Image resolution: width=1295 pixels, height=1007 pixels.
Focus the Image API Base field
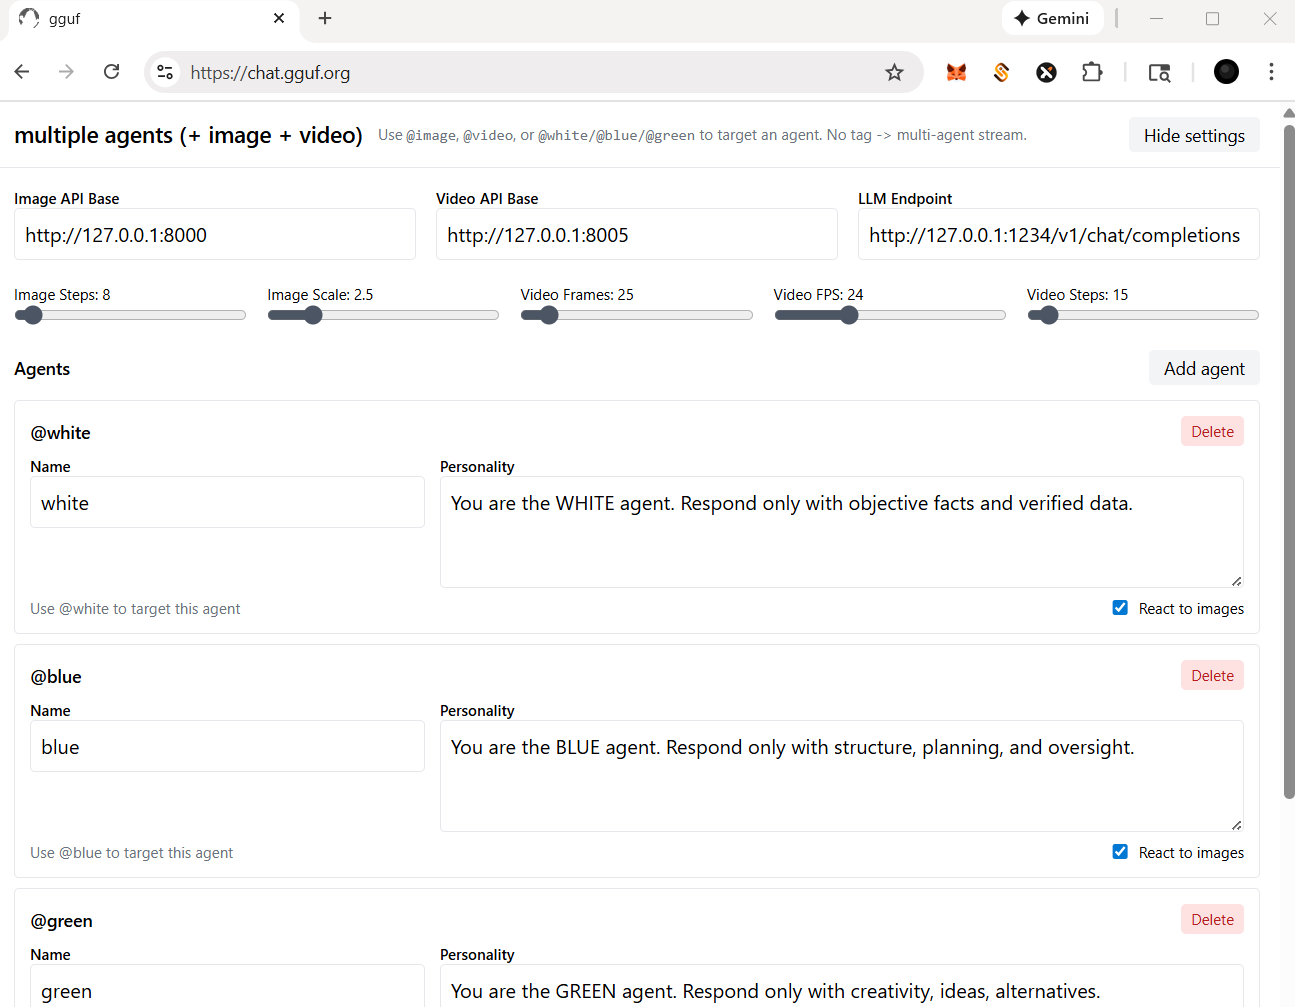215,234
